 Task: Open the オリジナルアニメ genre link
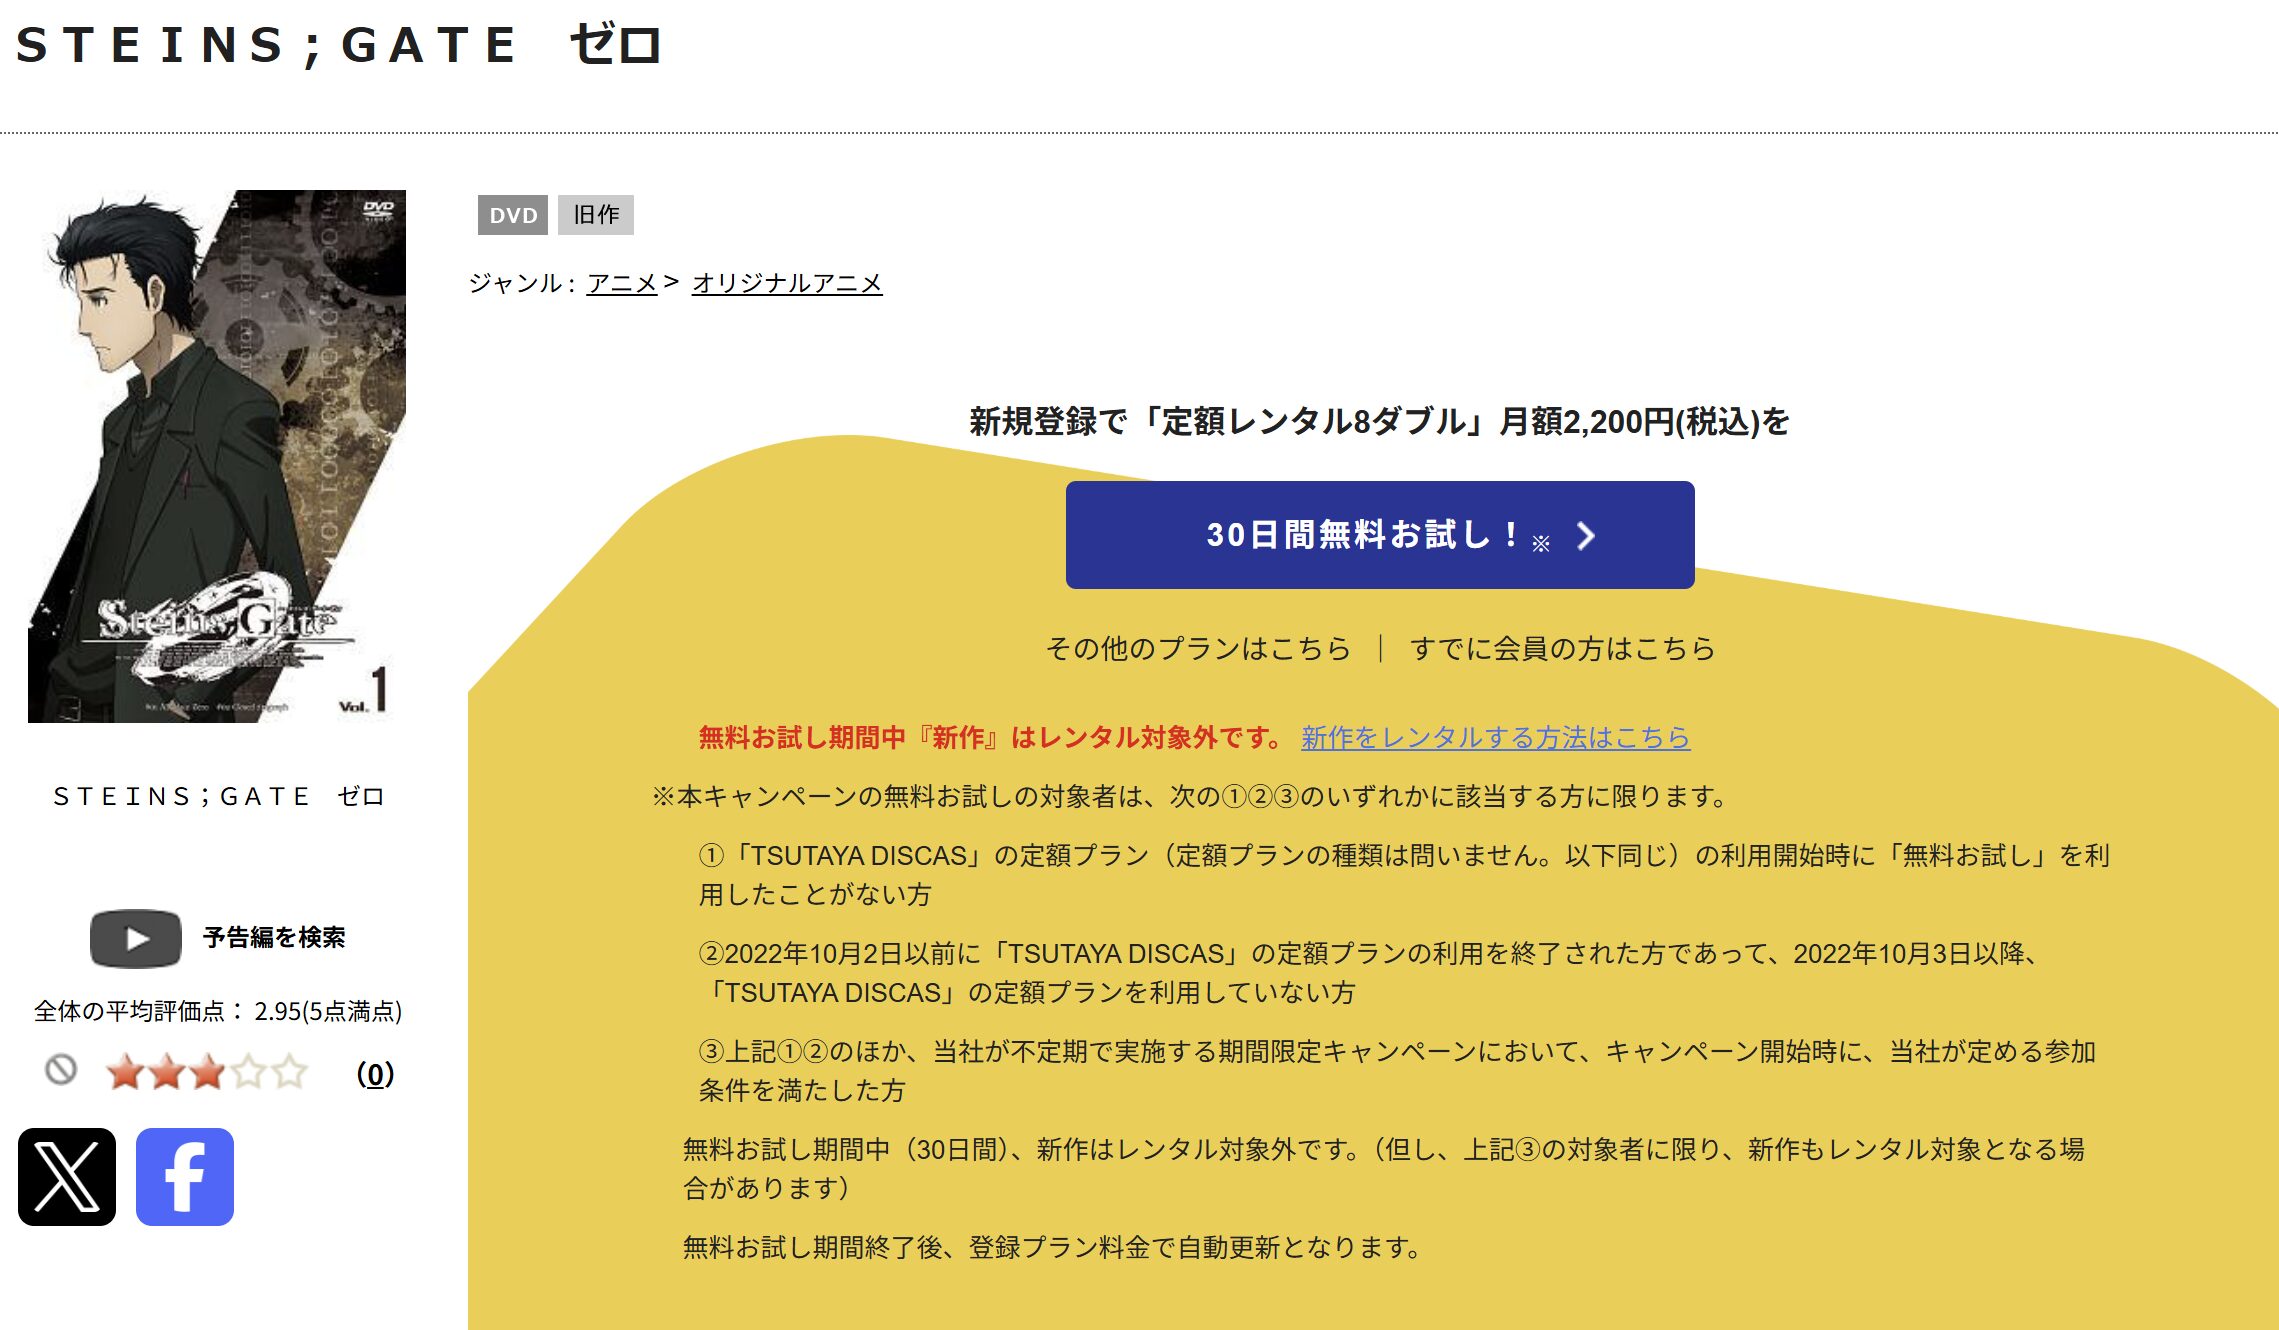pos(787,283)
